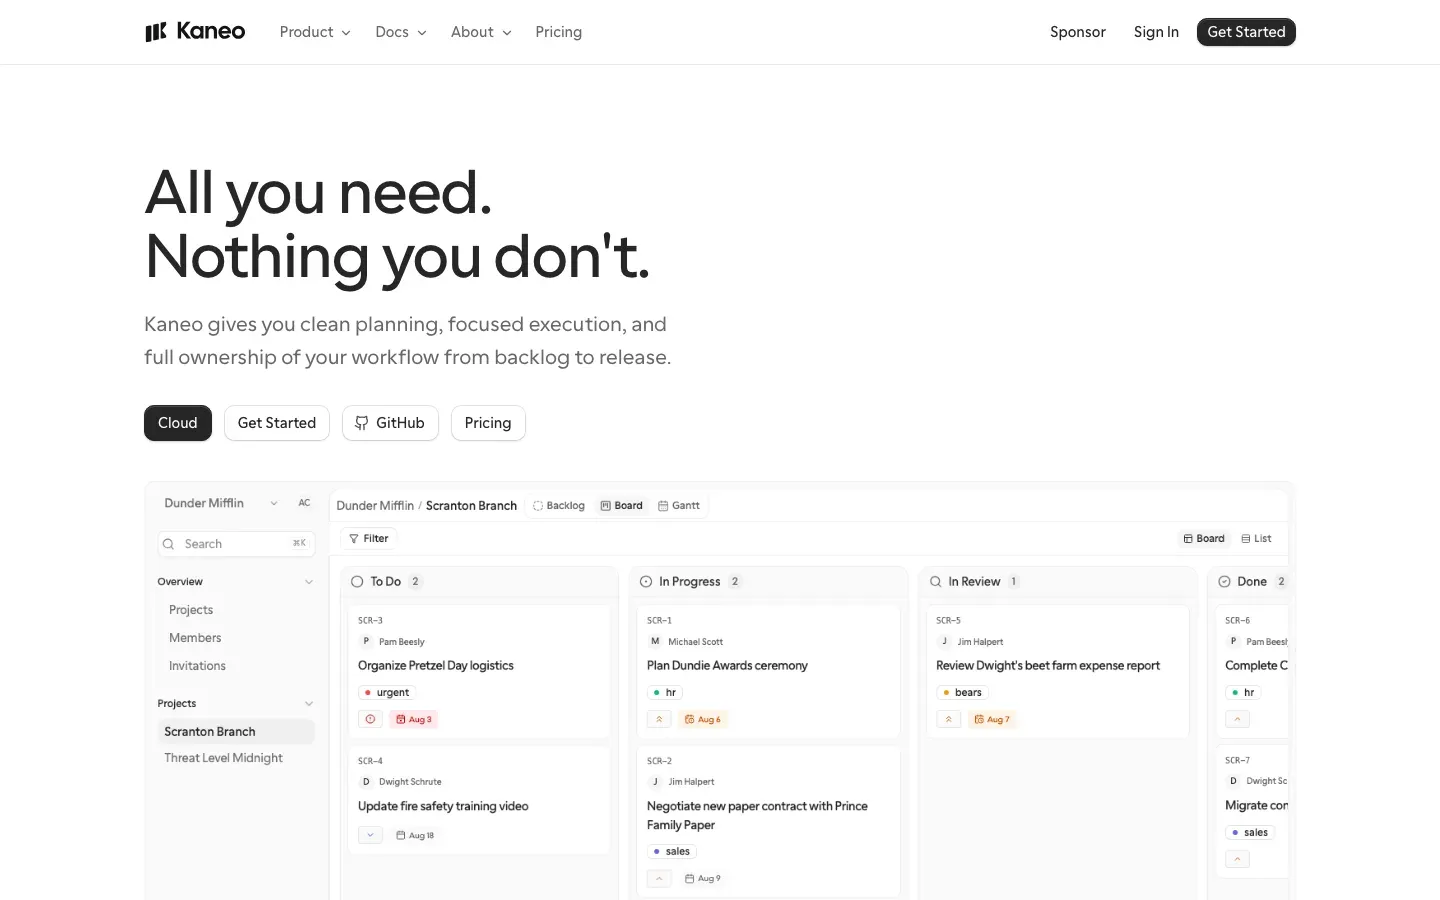
Task: Click priority icon on SCR-2 card
Action: coord(659,878)
